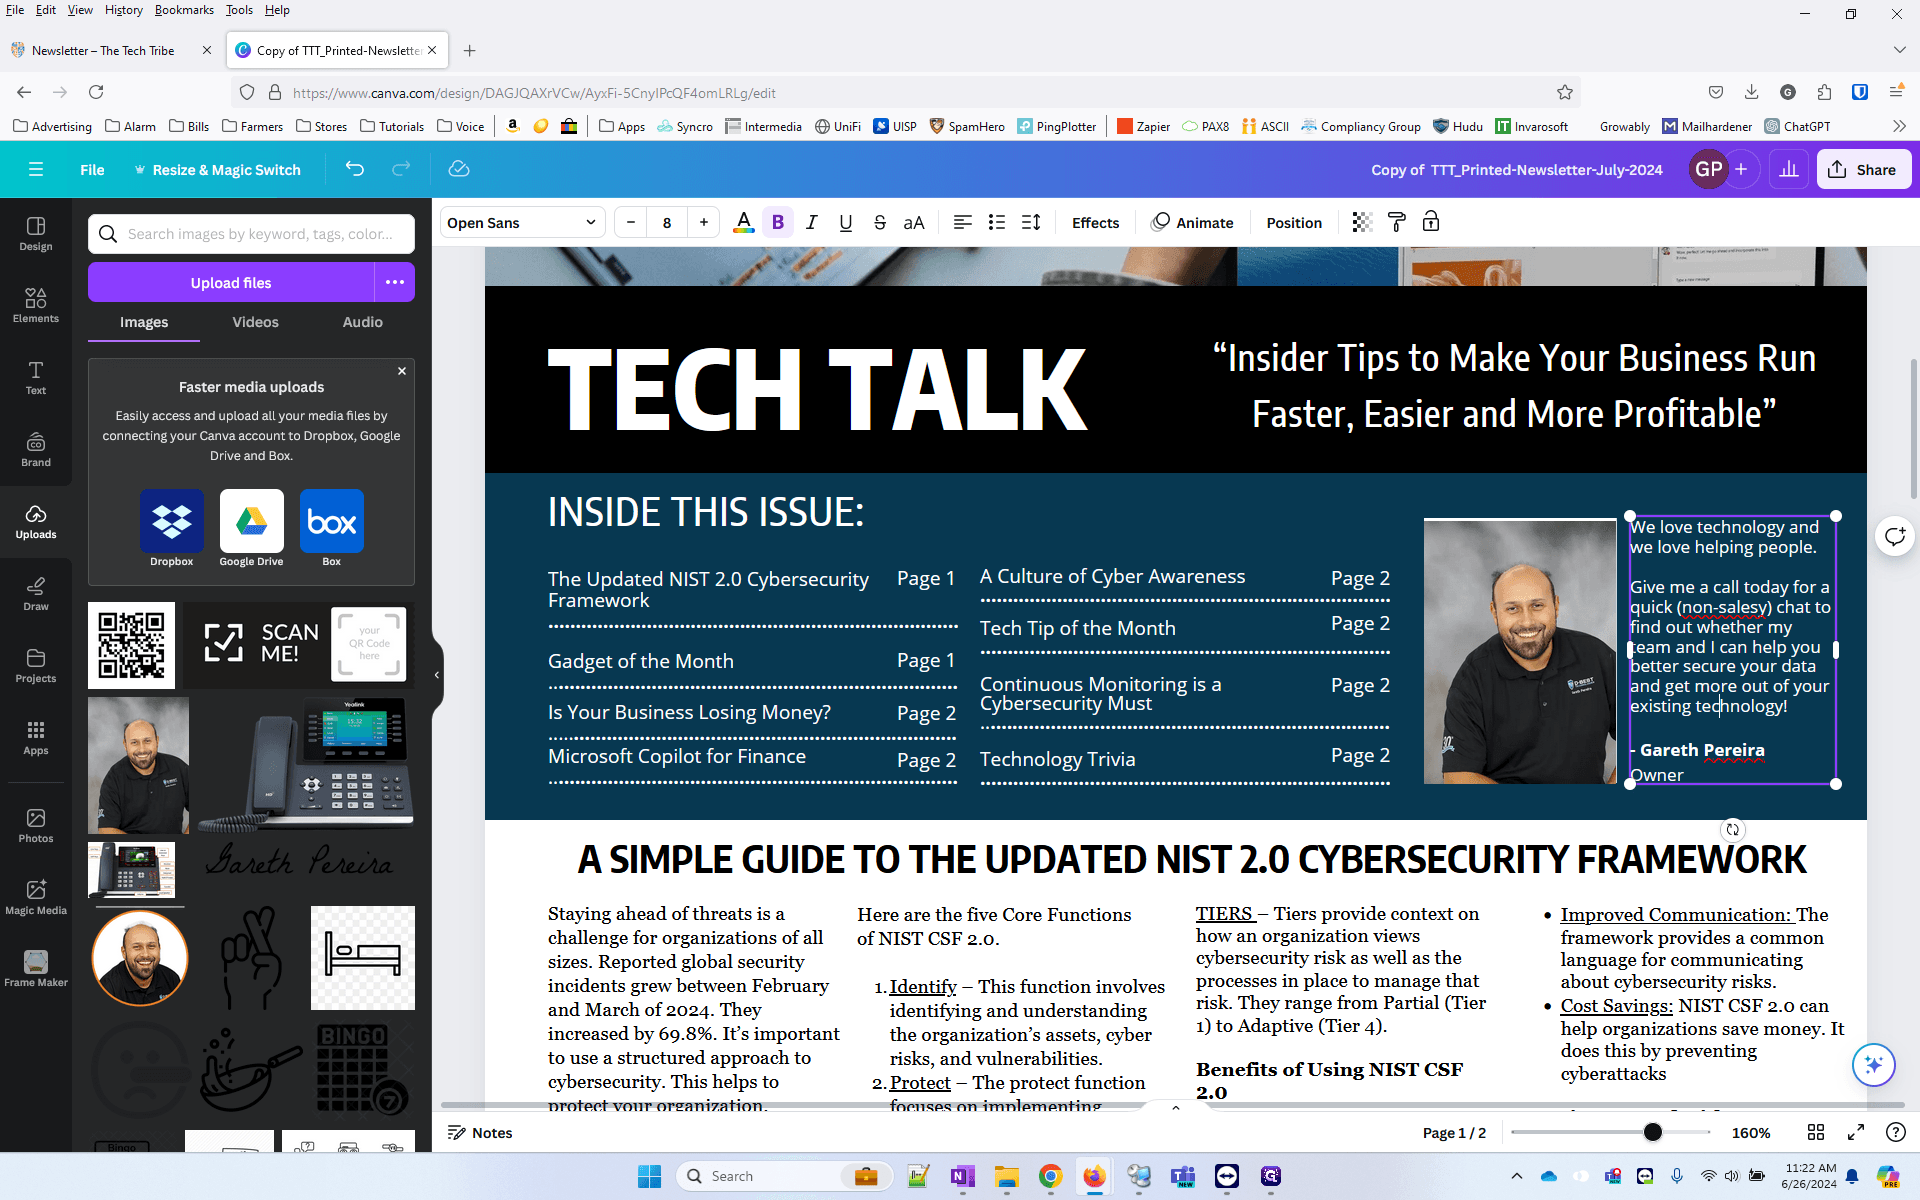Image resolution: width=1920 pixels, height=1200 pixels.
Task: Open Resize & Magic Switch
Action: click(x=217, y=169)
